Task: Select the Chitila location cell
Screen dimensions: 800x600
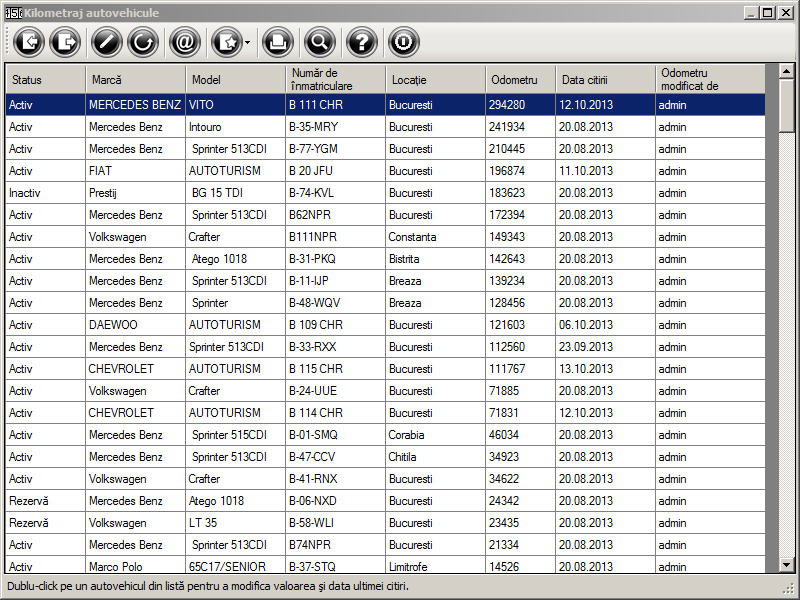Action: pyautogui.click(x=435, y=456)
